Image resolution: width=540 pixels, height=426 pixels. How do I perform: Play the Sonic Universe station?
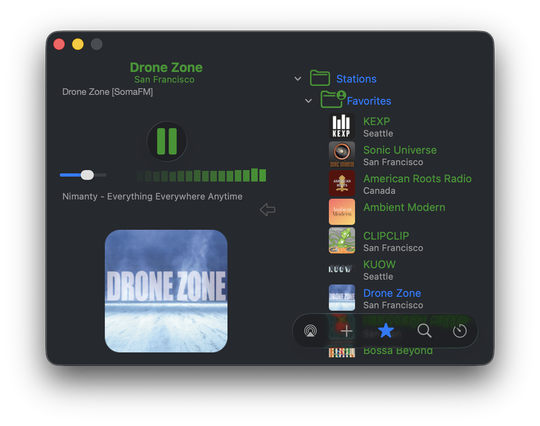point(400,155)
